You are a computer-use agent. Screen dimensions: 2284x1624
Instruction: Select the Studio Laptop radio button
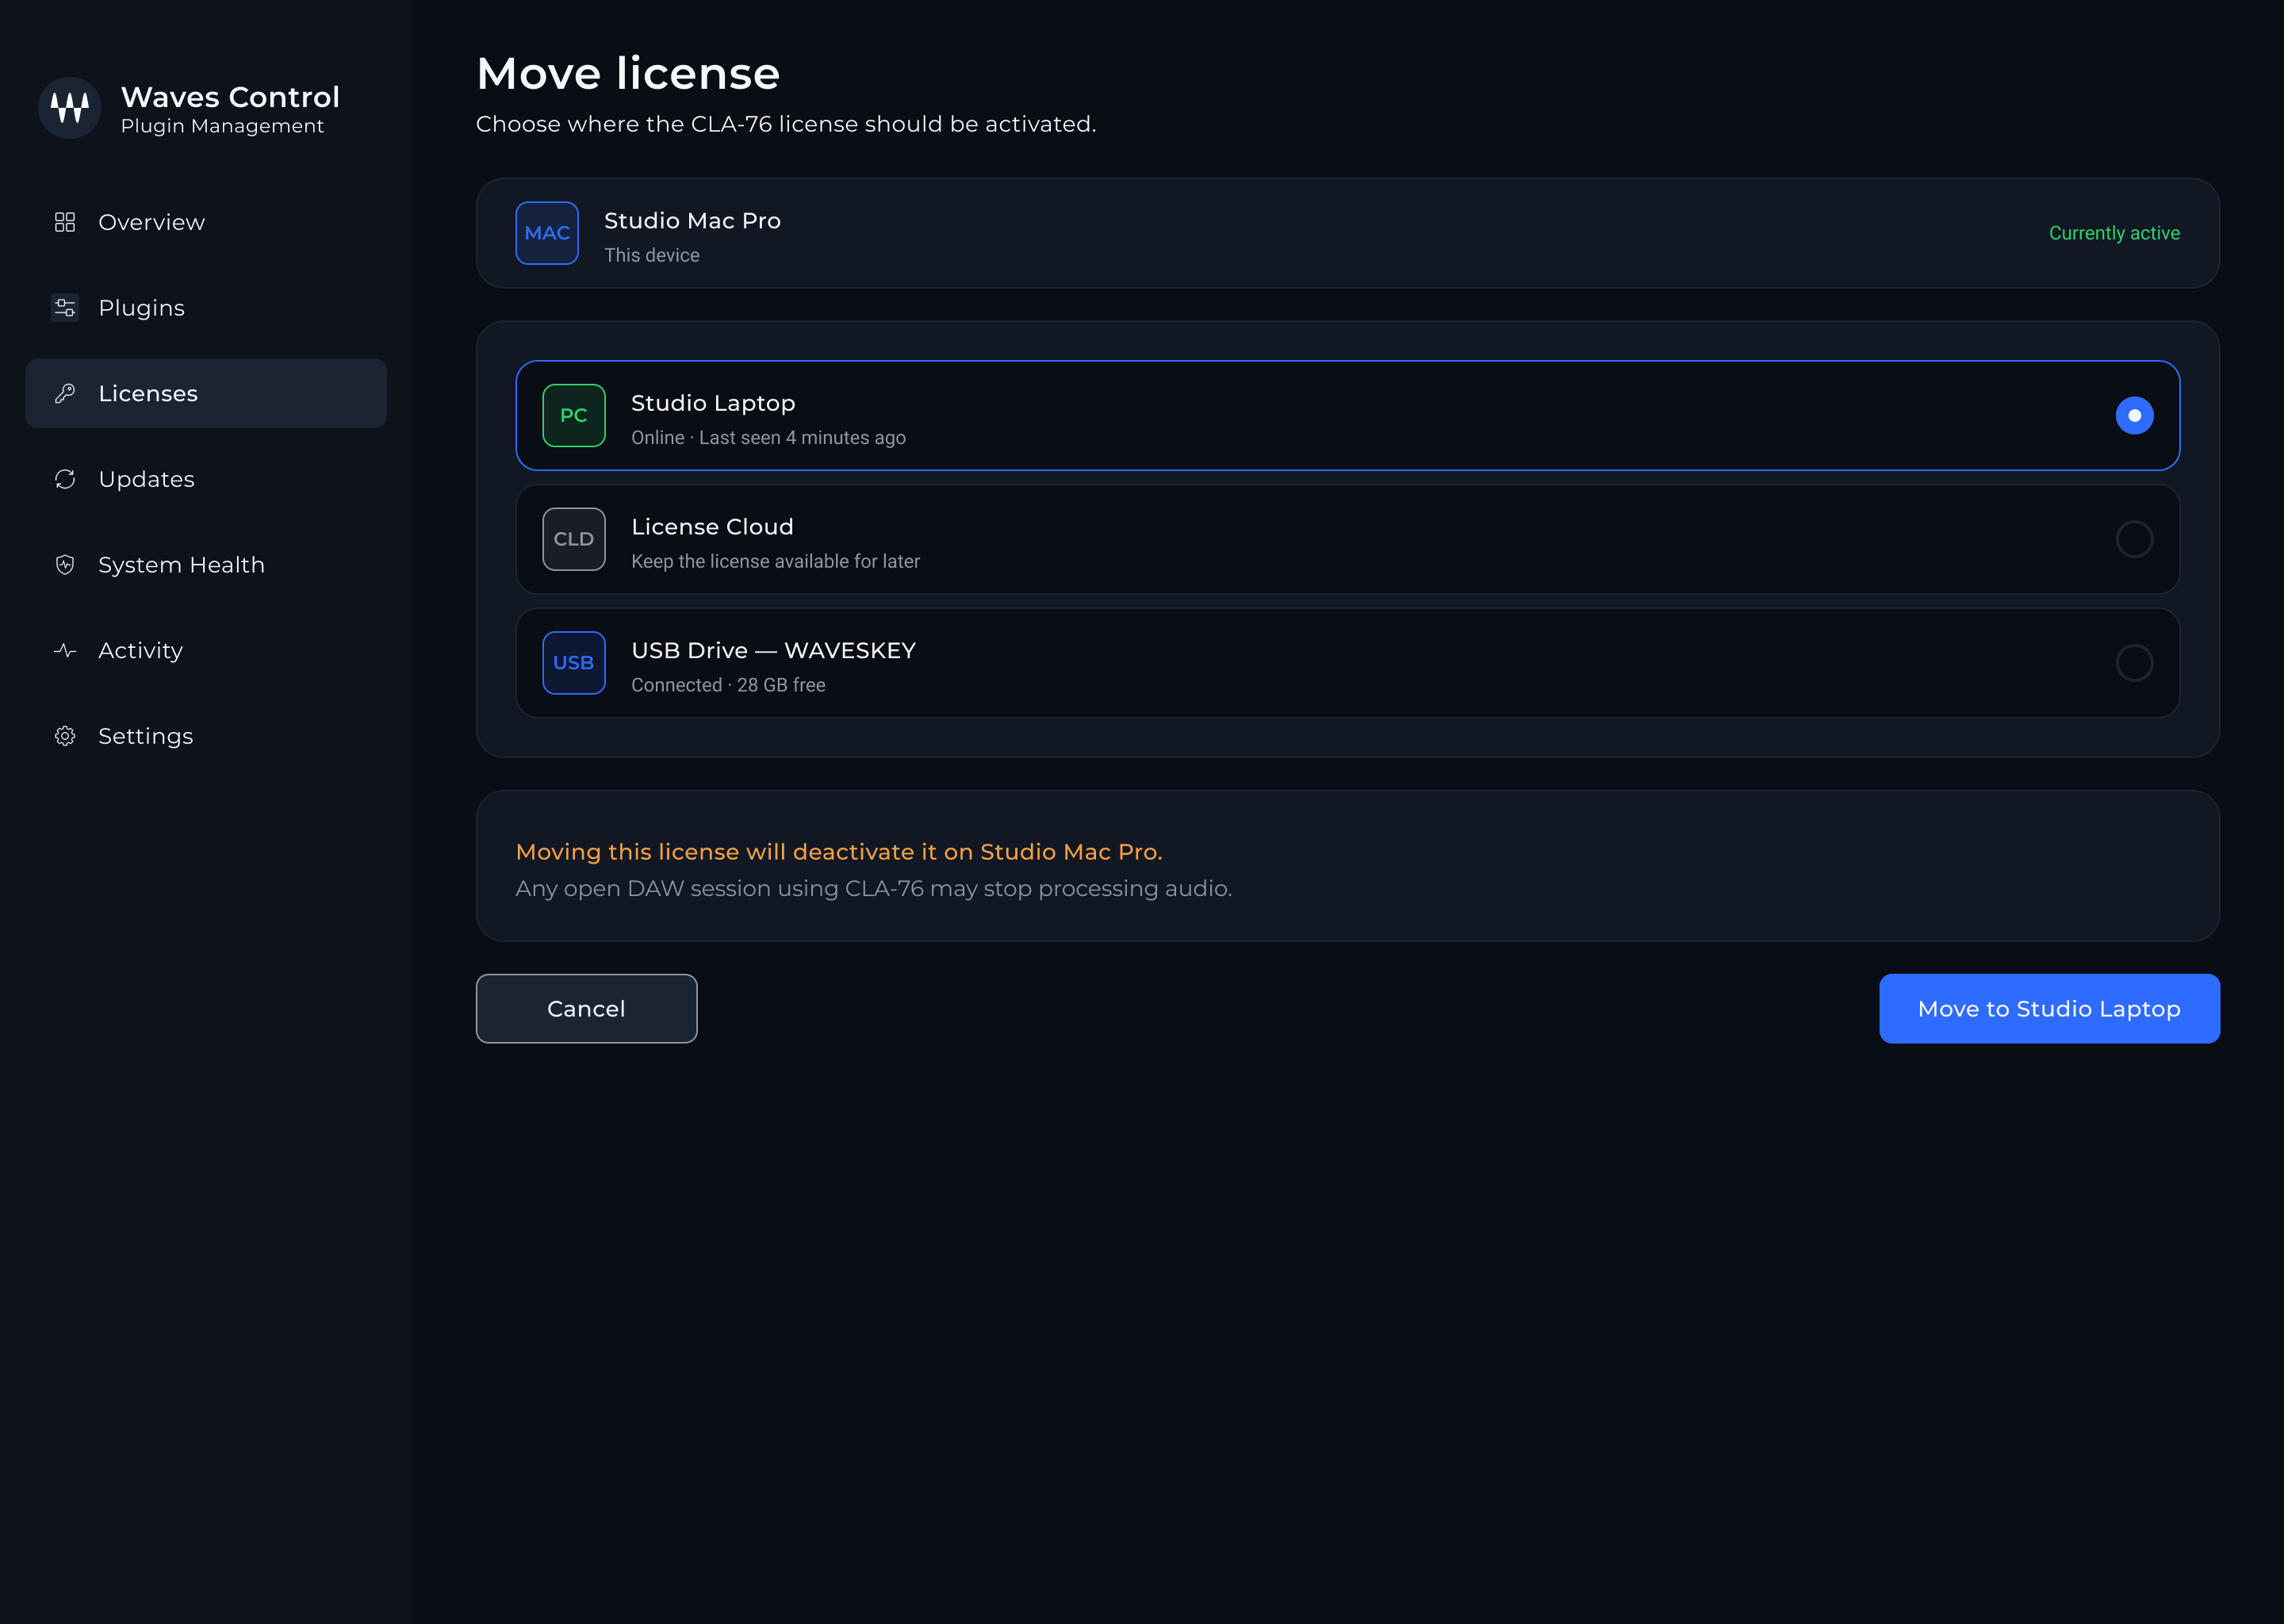click(2134, 415)
